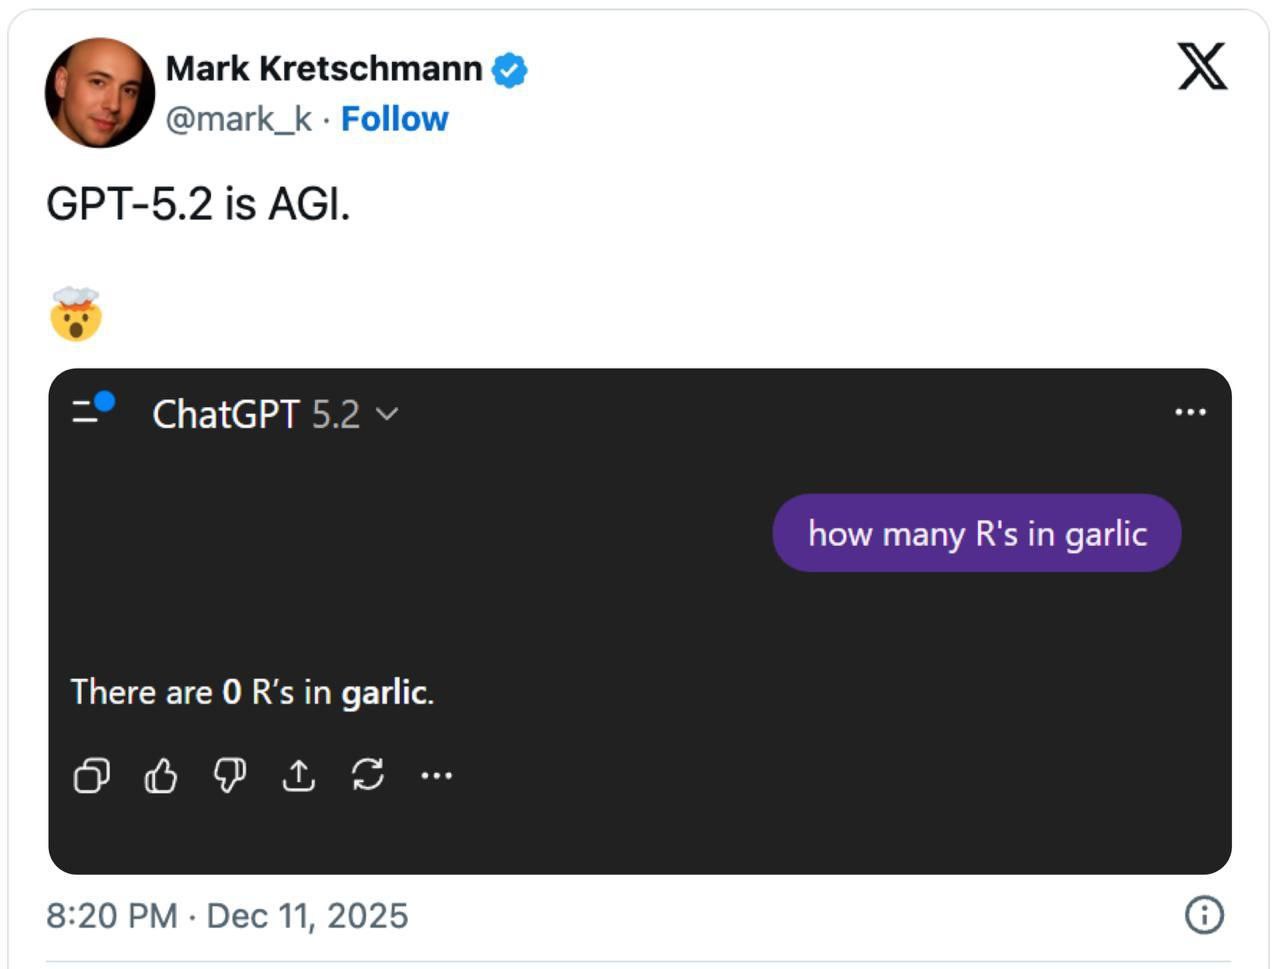This screenshot has width=1280, height=969.
Task: Open the 8:20 PM Dec 11 timestamp
Action: pyautogui.click(x=227, y=915)
